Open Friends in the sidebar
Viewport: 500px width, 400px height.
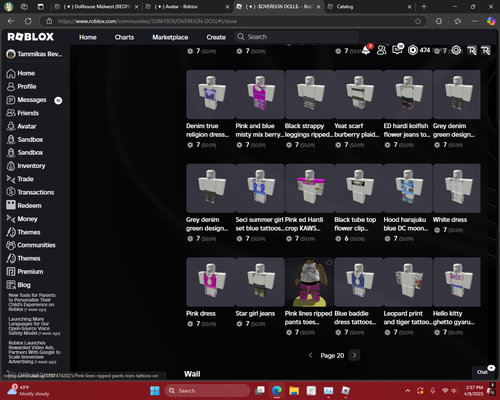pos(23,113)
